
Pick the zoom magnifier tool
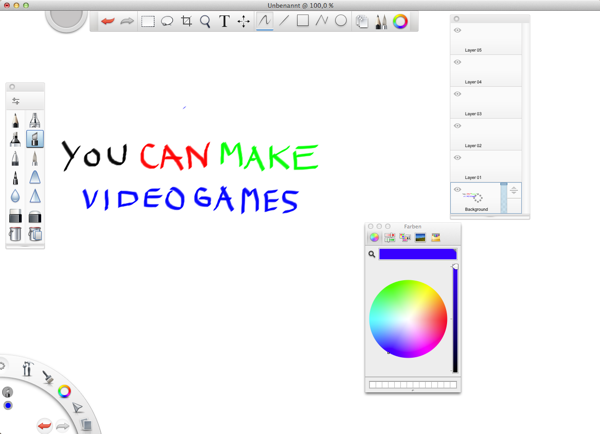coord(205,21)
